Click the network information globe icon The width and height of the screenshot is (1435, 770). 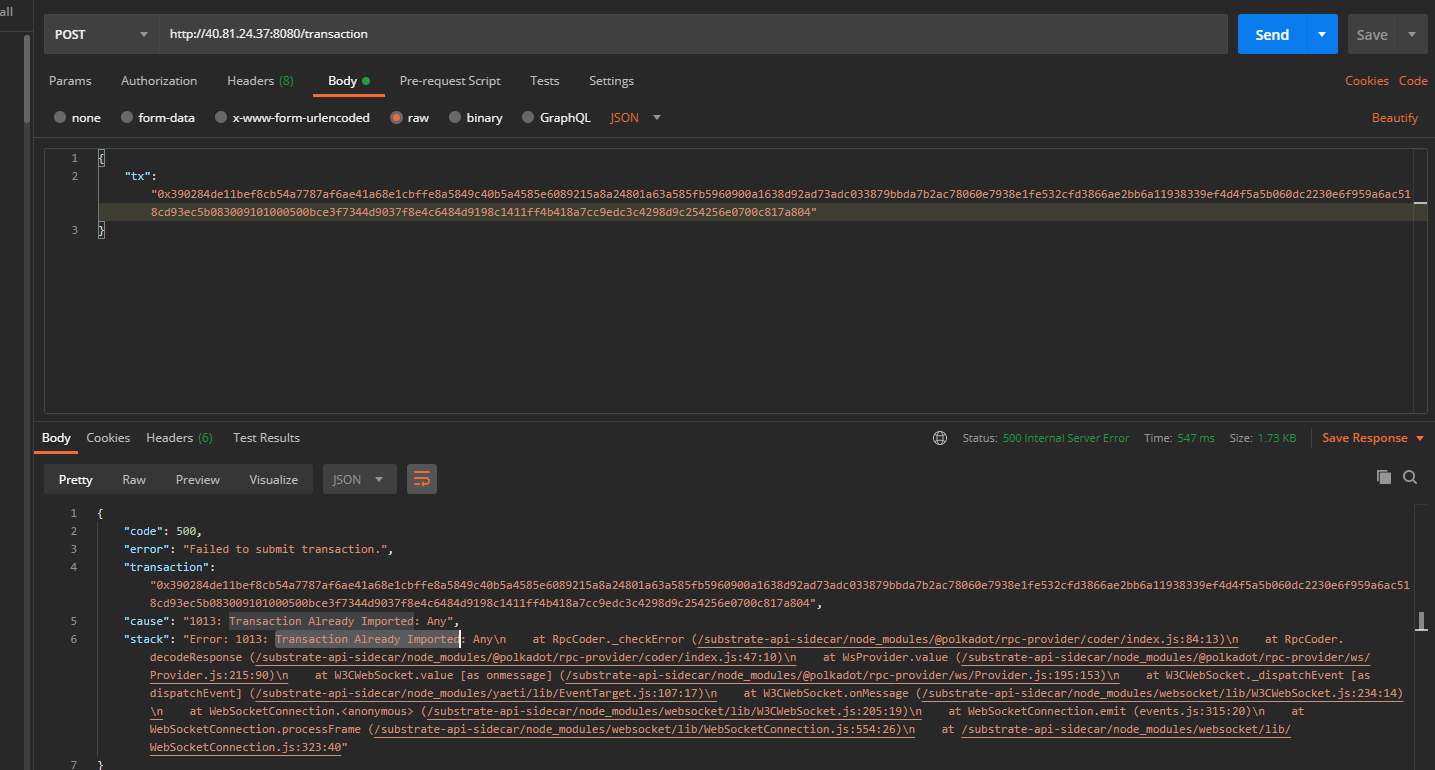coord(939,437)
